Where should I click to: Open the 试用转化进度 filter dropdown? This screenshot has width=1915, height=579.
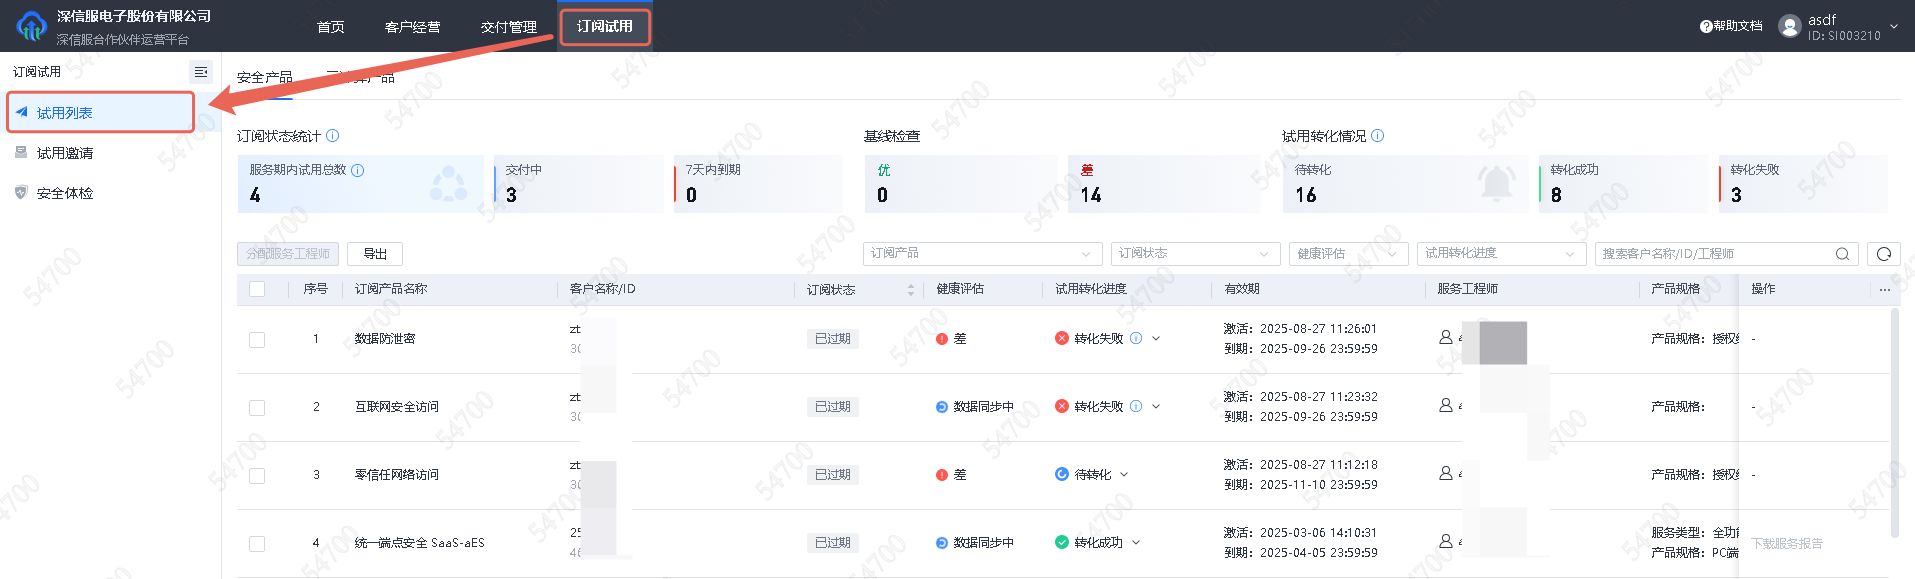[x=1499, y=254]
